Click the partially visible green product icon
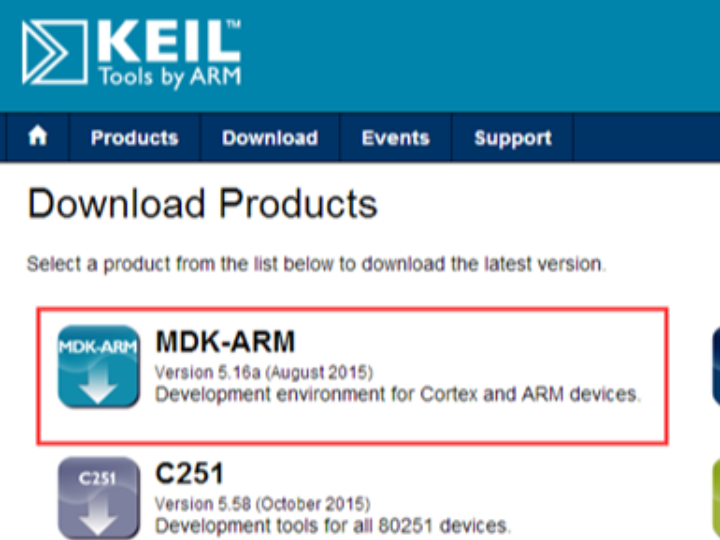Viewport: 720px width, 540px height. (716, 500)
